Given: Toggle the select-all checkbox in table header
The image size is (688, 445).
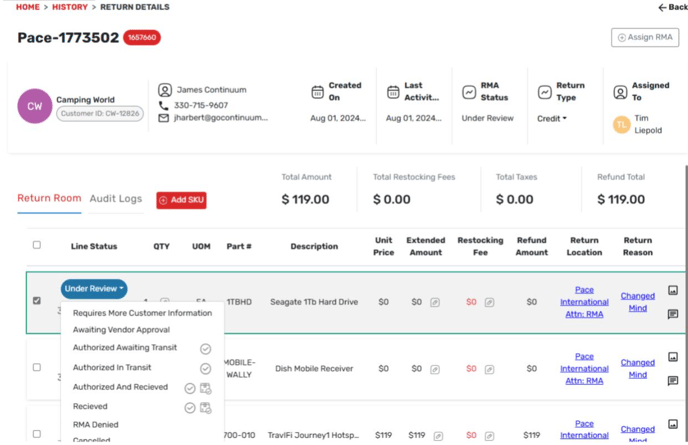Looking at the screenshot, I should pyautogui.click(x=37, y=245).
